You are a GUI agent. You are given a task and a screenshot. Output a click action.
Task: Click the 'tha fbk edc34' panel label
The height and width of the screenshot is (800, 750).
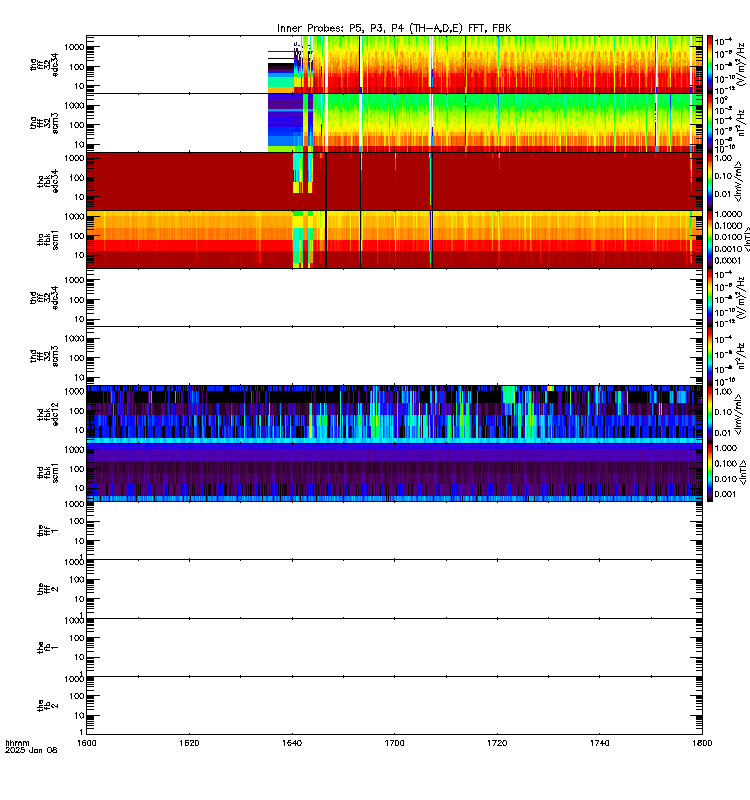(48, 181)
